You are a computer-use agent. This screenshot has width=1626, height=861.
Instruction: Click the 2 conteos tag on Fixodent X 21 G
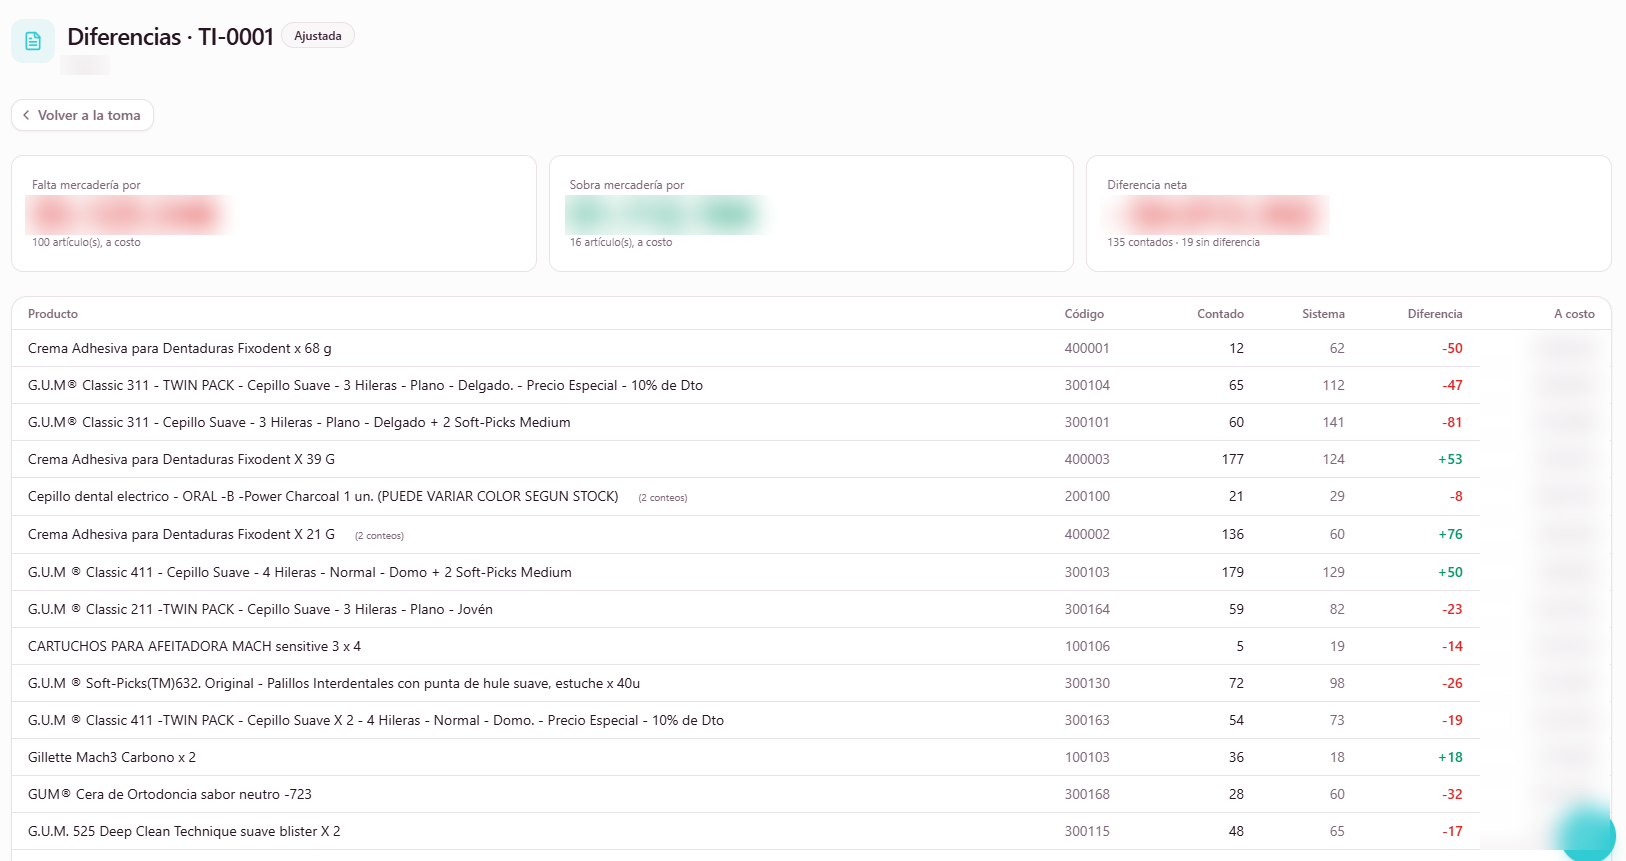pos(379,536)
